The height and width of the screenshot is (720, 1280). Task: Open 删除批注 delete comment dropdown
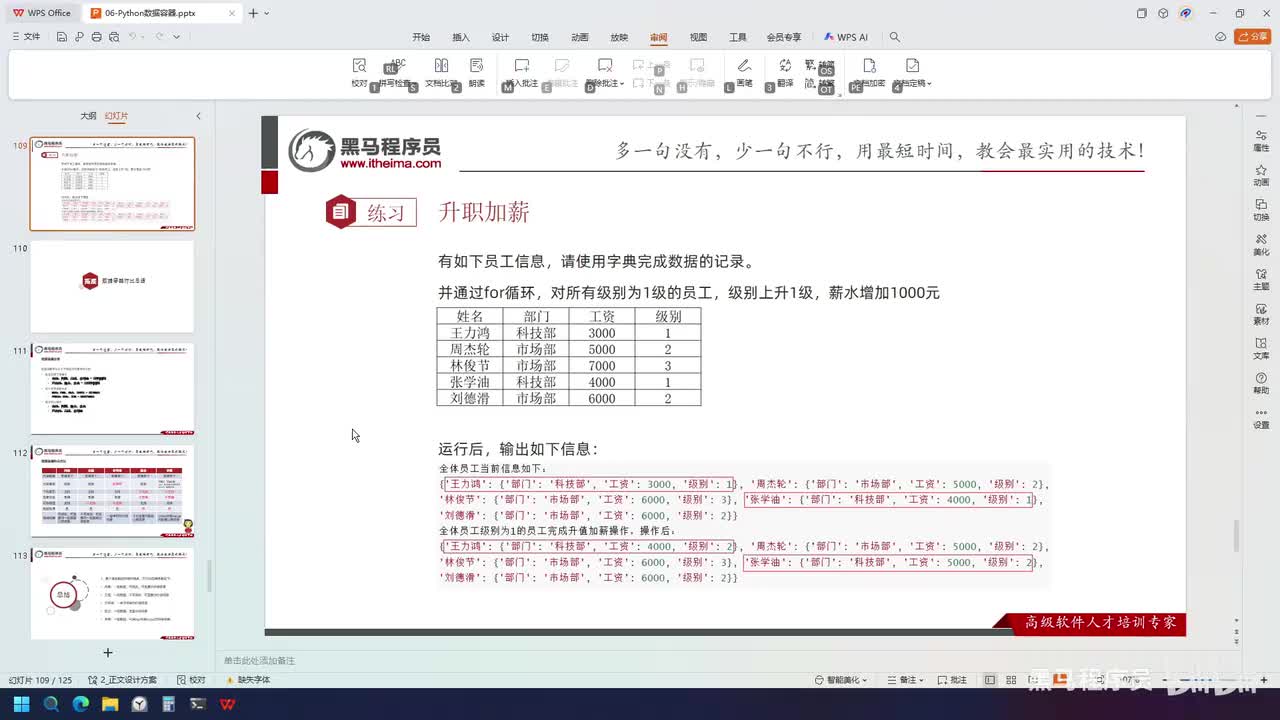pyautogui.click(x=604, y=72)
